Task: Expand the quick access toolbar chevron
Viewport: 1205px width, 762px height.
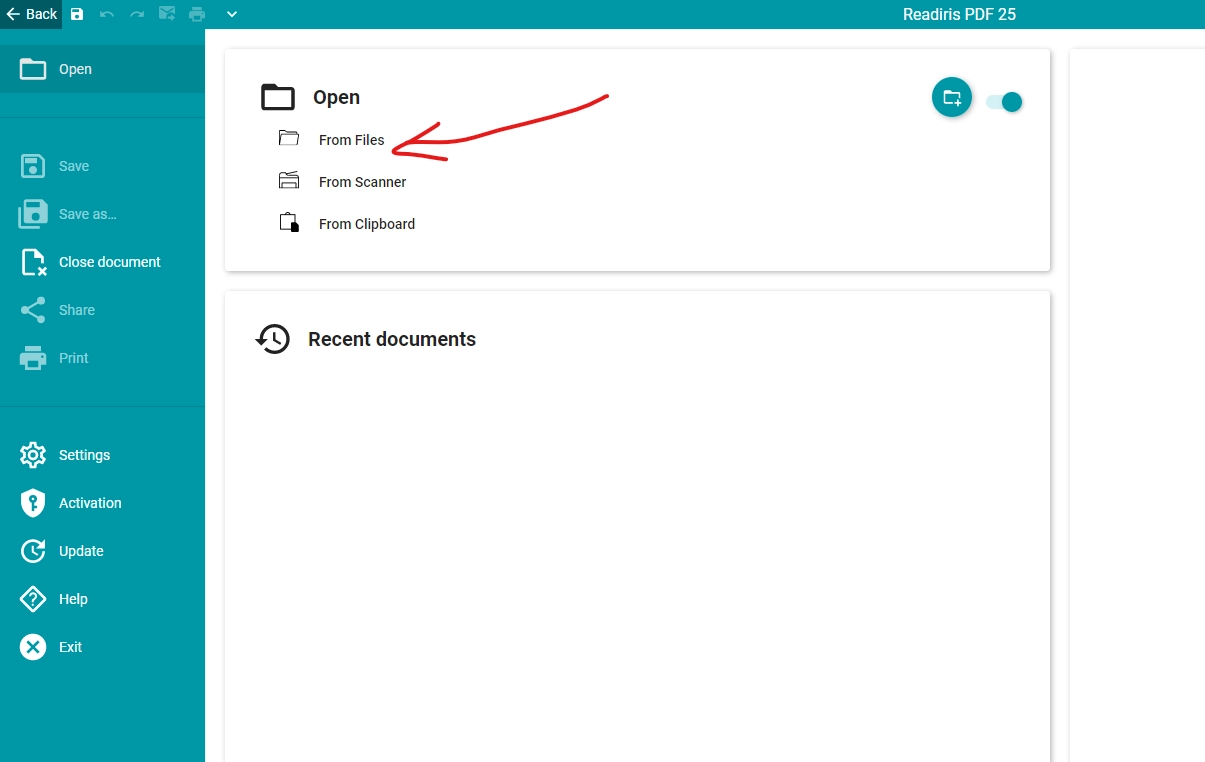Action: 232,14
